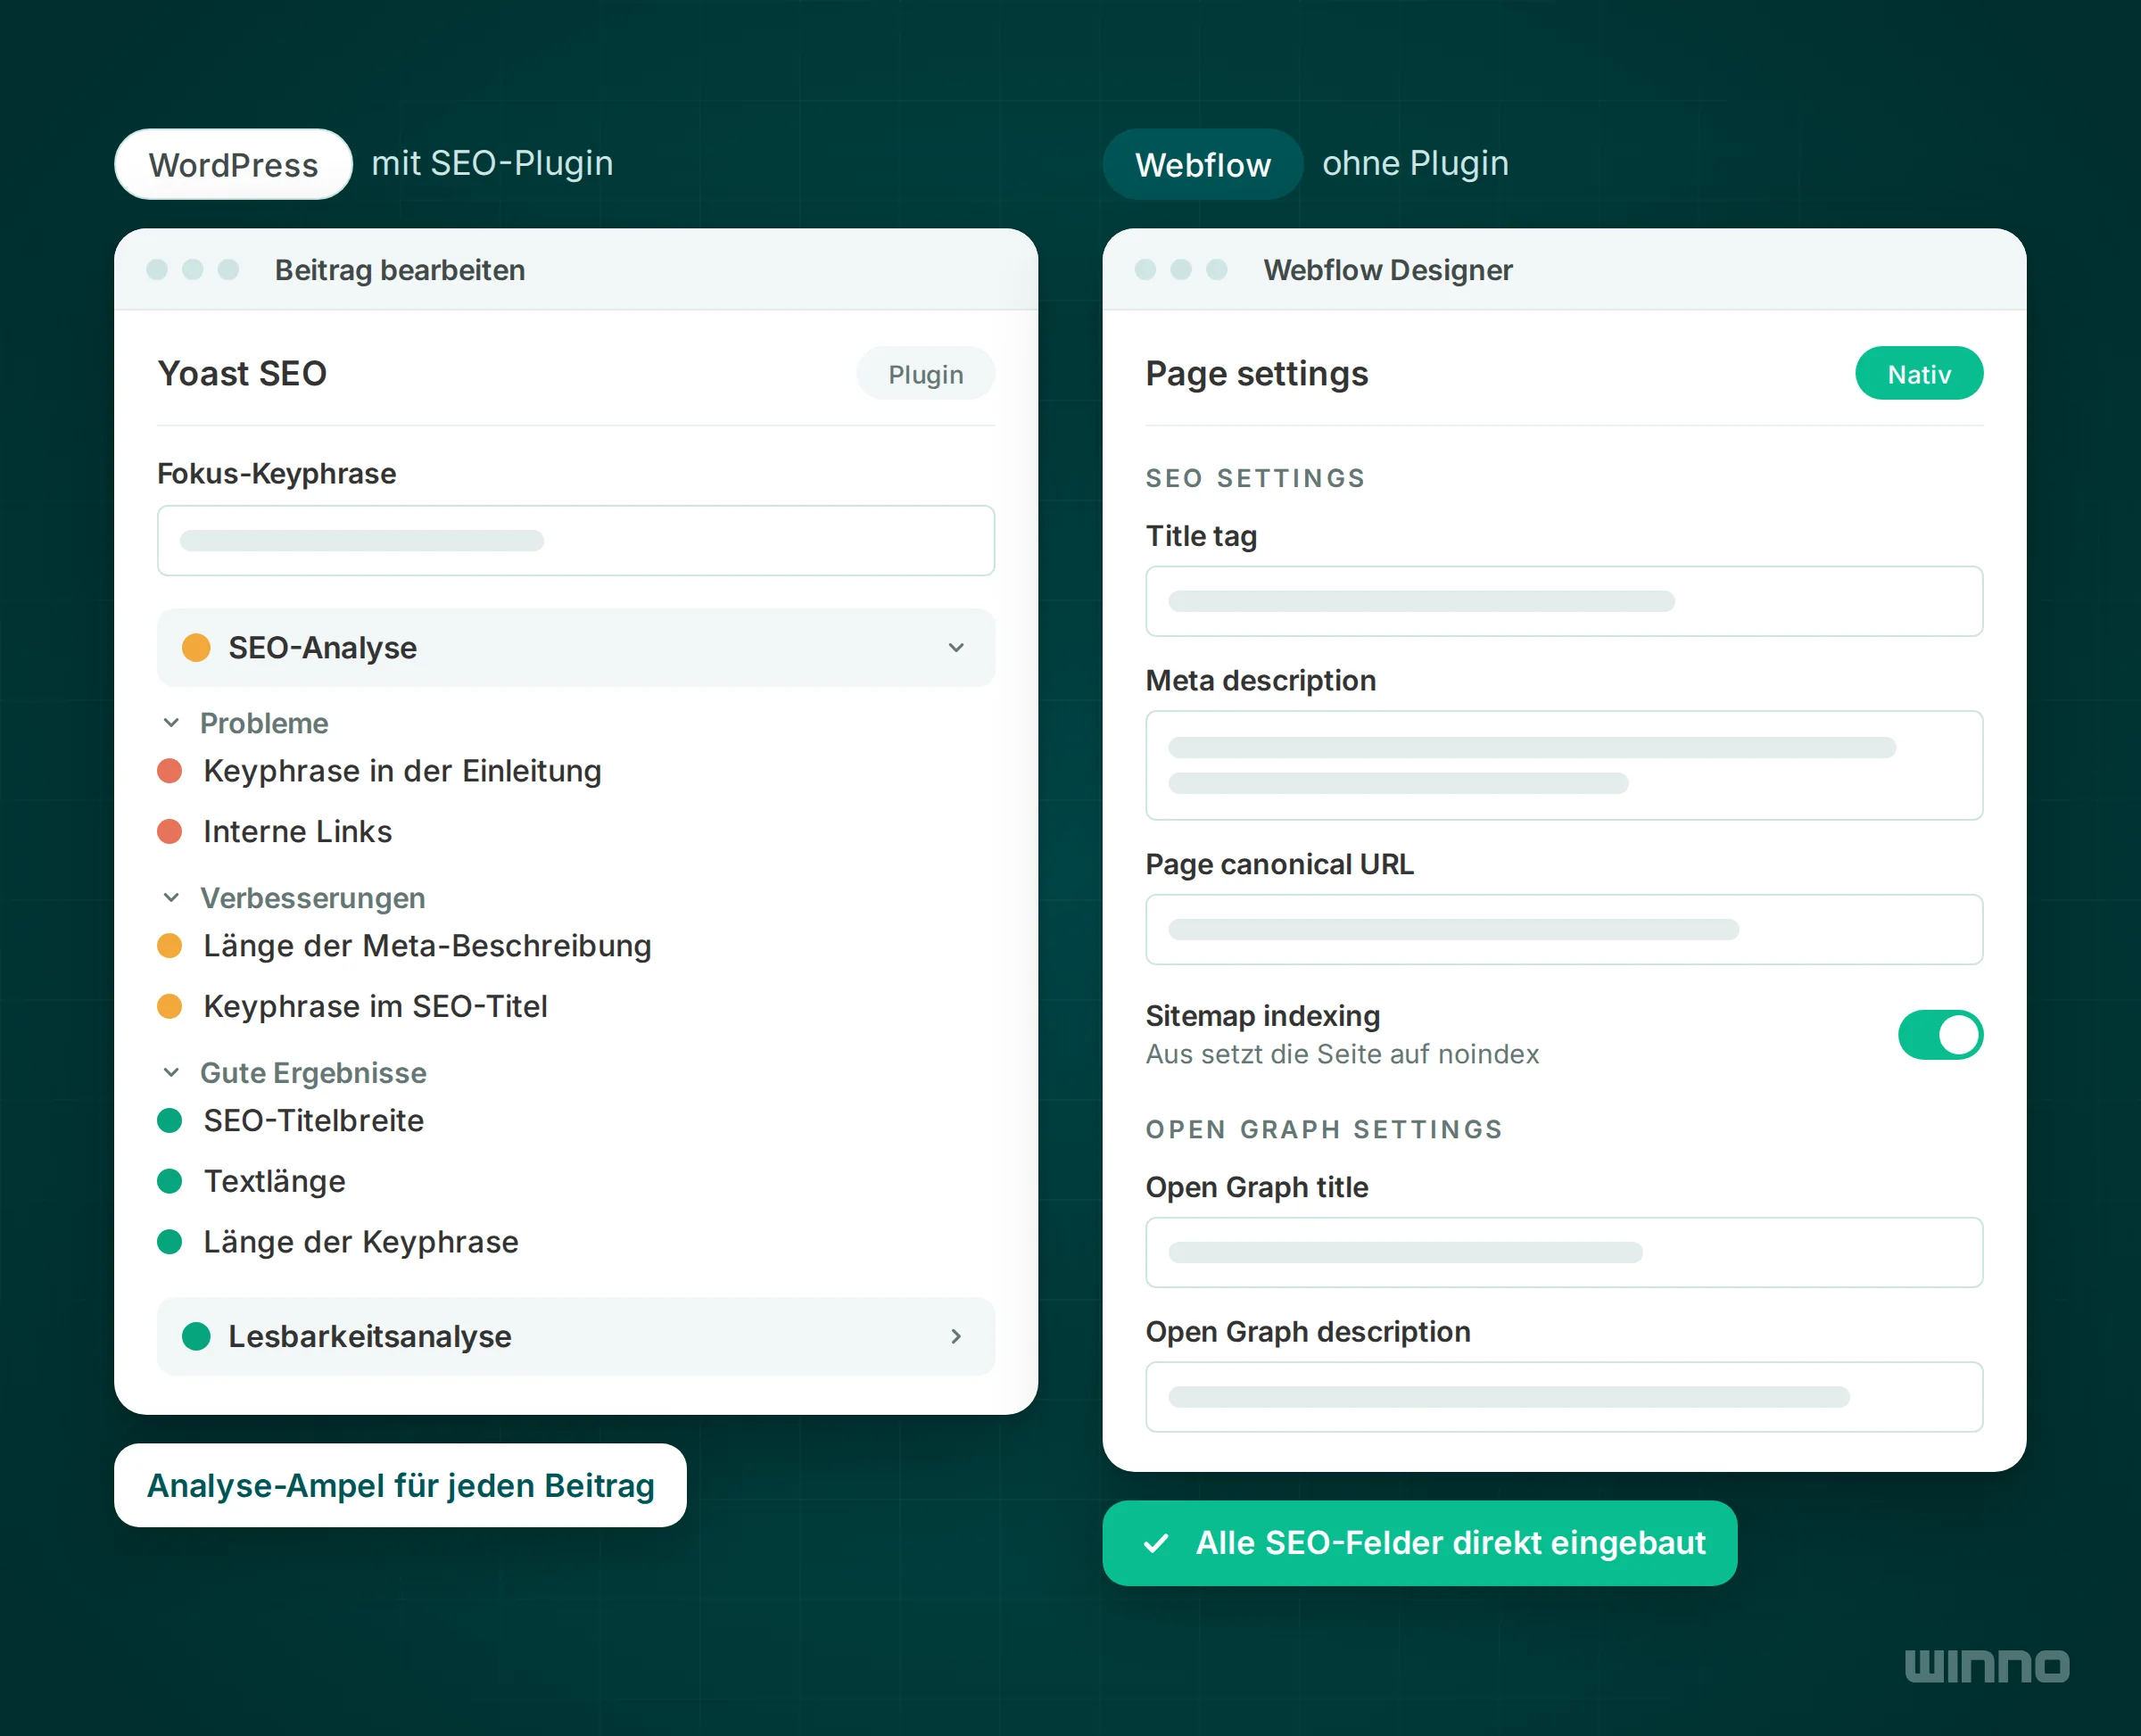Screen dimensions: 2141x1736
Task: Select the Länge der Keyphrase result
Action: tap(361, 1242)
